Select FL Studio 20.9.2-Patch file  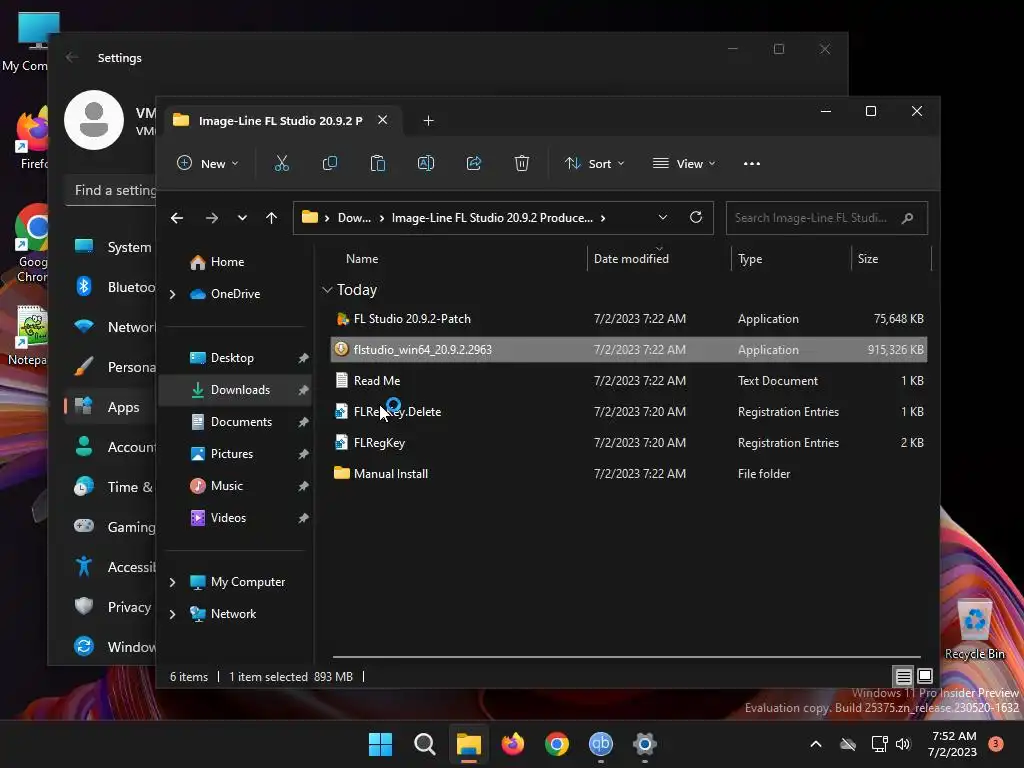(629, 319)
